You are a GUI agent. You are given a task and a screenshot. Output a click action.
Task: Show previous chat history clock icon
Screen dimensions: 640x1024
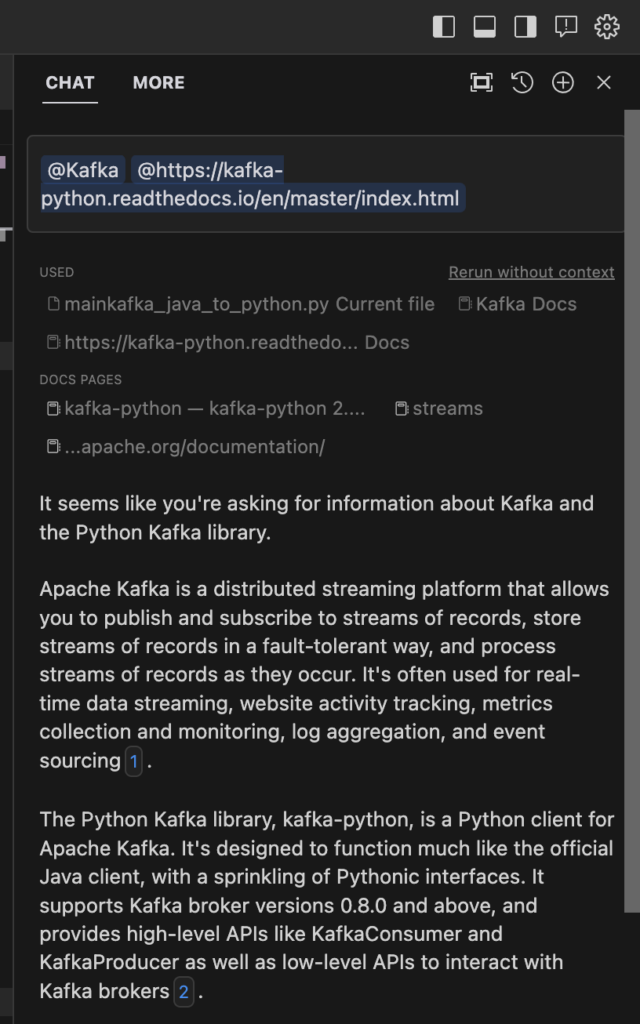[x=522, y=83]
